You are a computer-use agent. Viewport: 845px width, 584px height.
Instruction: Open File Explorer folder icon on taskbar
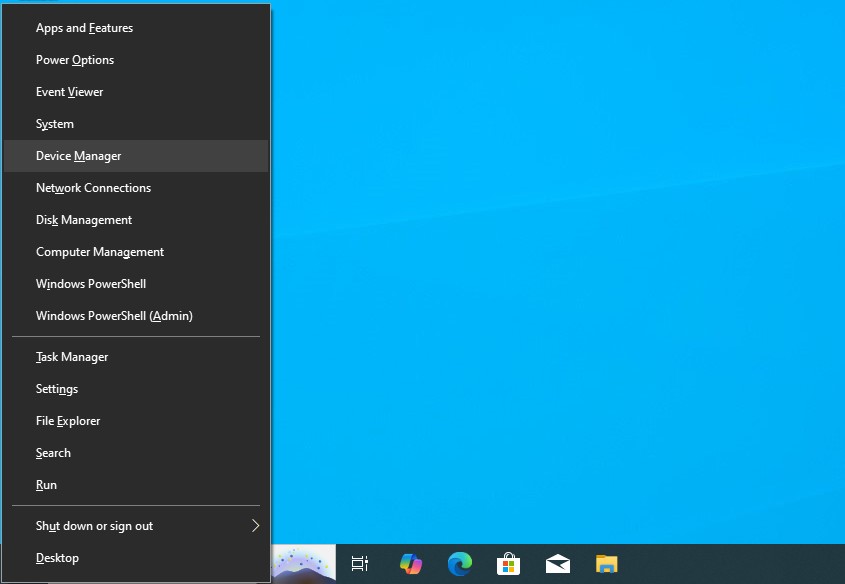click(607, 564)
